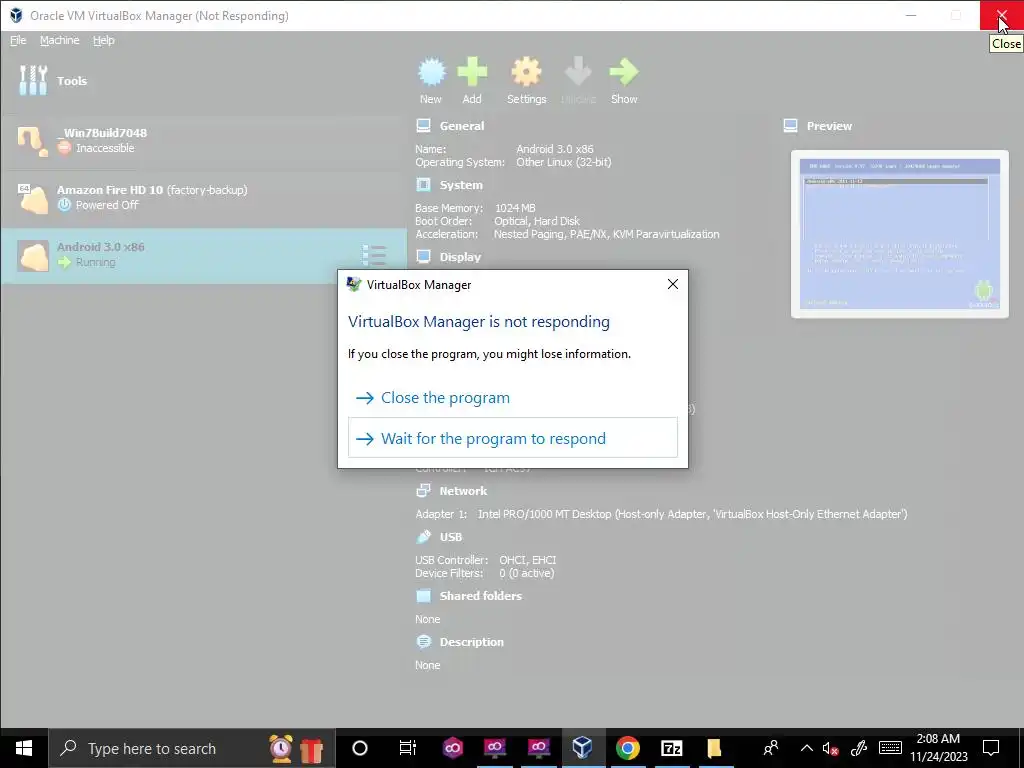Select the Tools entry in sidebar
1024x768 pixels.
click(x=204, y=81)
